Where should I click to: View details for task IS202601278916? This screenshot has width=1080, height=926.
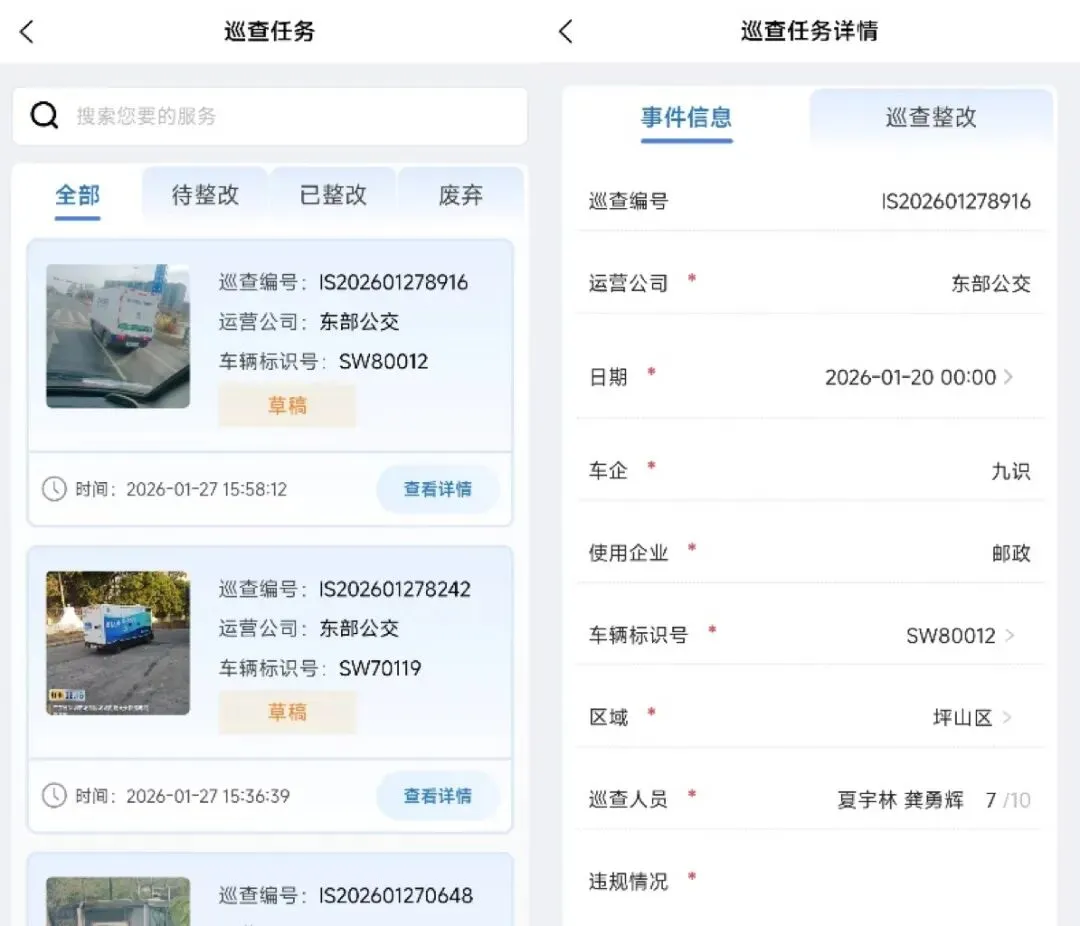438,489
